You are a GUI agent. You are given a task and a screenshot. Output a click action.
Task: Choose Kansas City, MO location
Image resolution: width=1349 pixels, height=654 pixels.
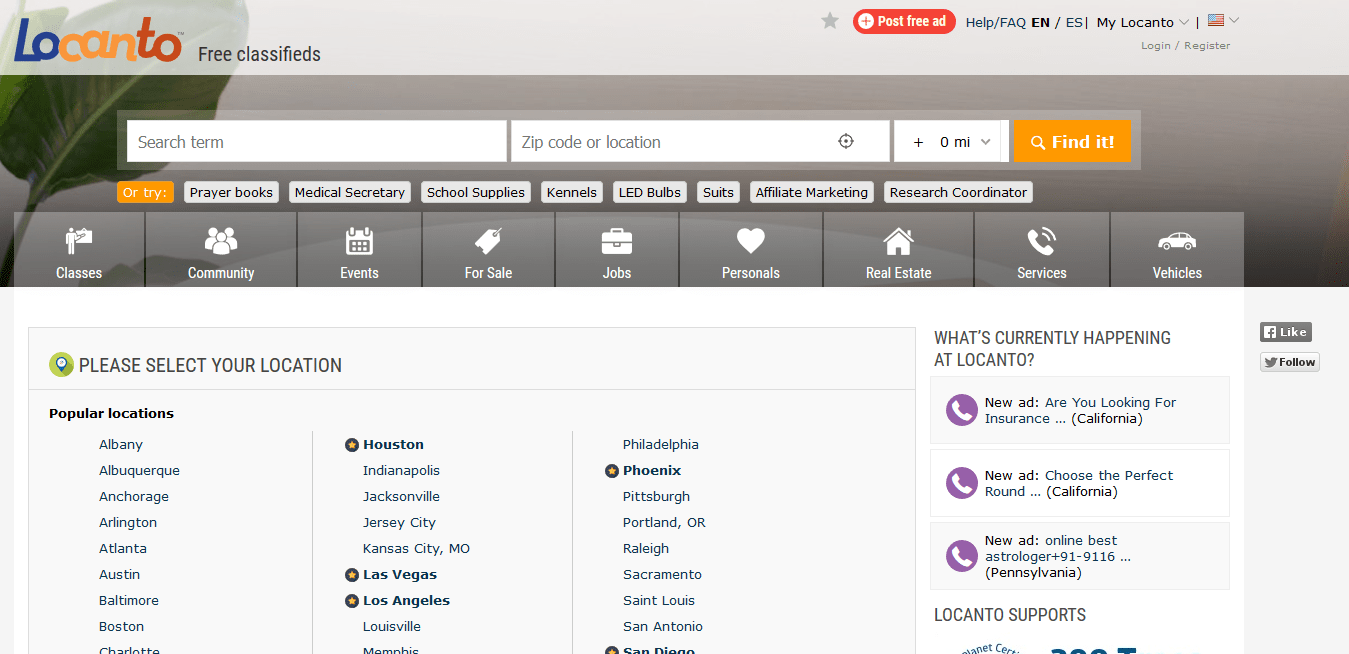point(416,549)
